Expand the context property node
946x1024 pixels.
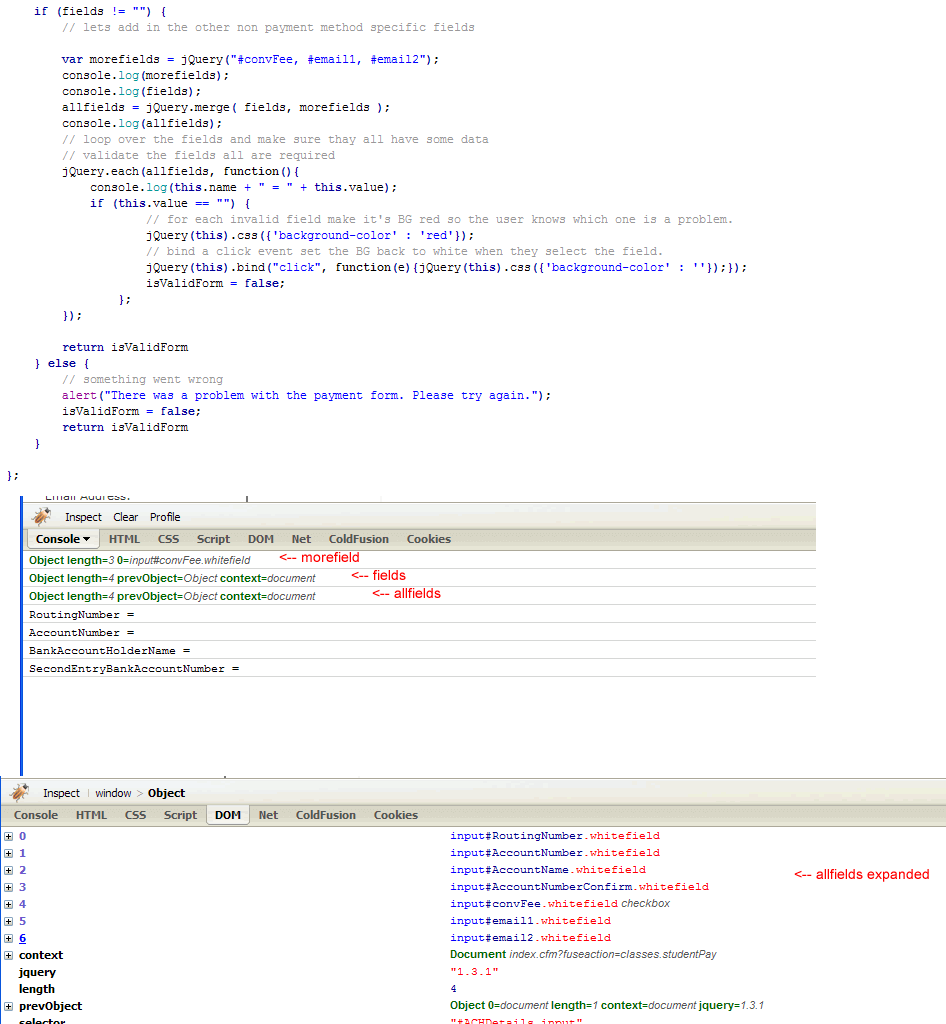pyautogui.click(x=8, y=955)
